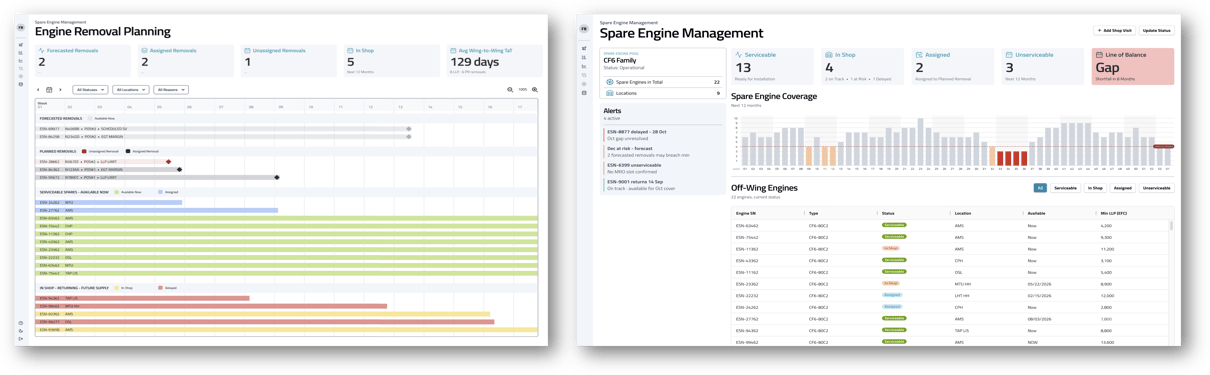Click the In Shop card icon in Removal Planning
Screen dimensions: 1210x375
click(x=350, y=50)
